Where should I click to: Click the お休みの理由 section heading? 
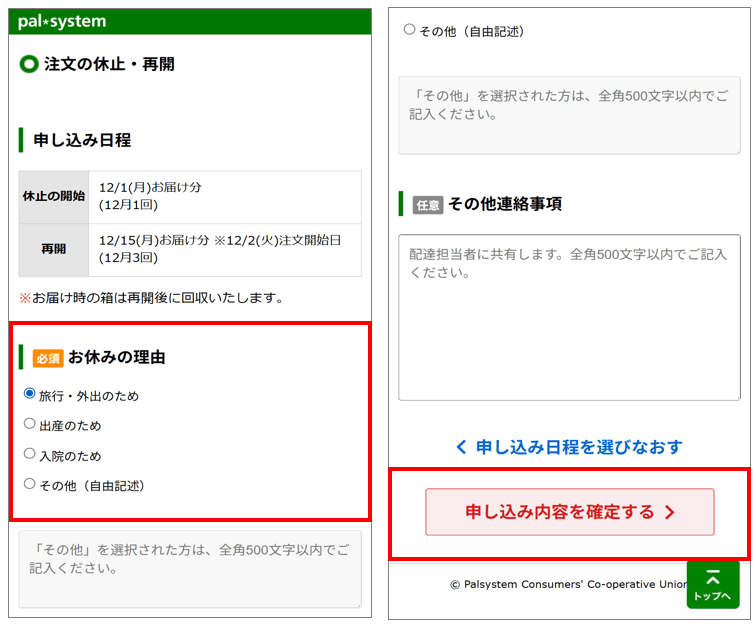[116, 357]
